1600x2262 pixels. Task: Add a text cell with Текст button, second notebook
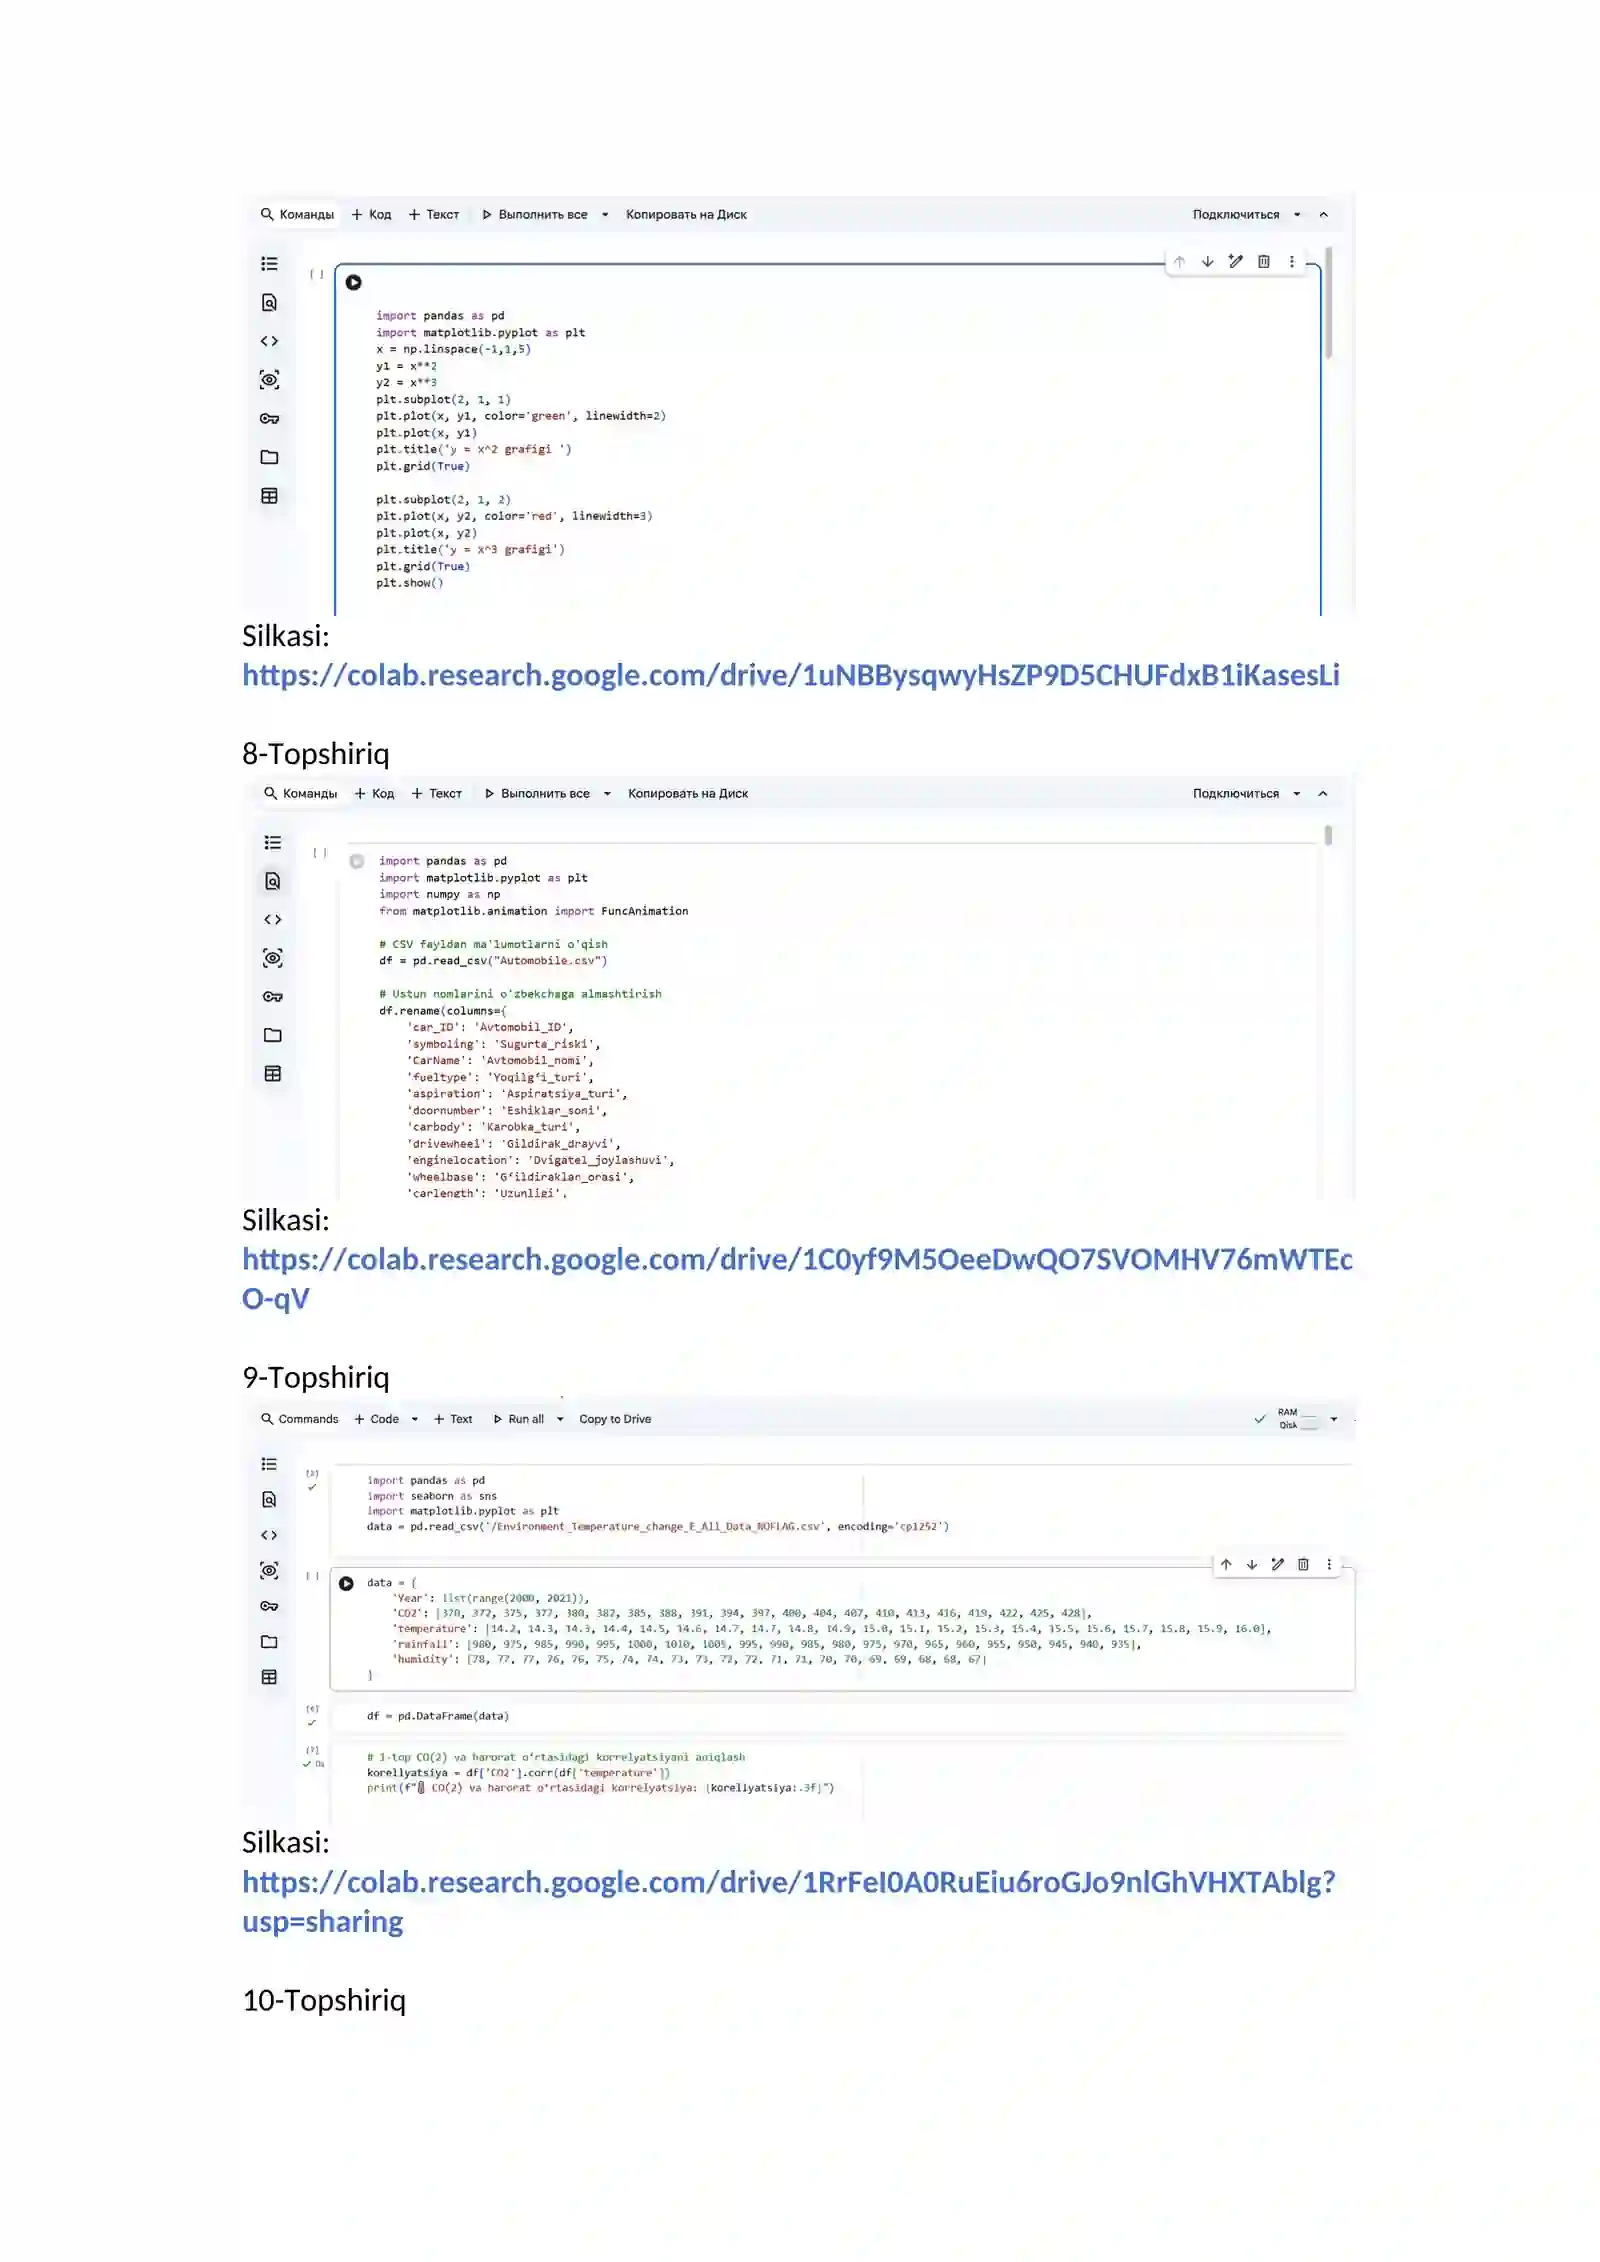pyautogui.click(x=437, y=794)
